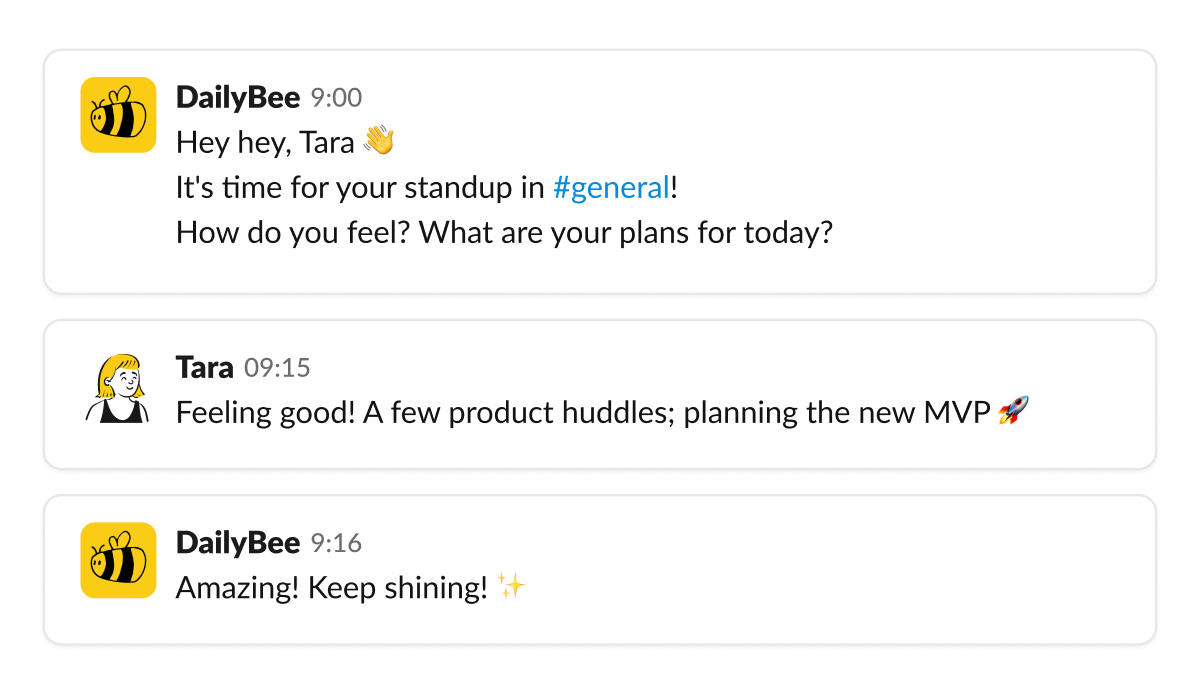
Task: Click the 09:15 timestamp next to Tara
Action: click(278, 368)
